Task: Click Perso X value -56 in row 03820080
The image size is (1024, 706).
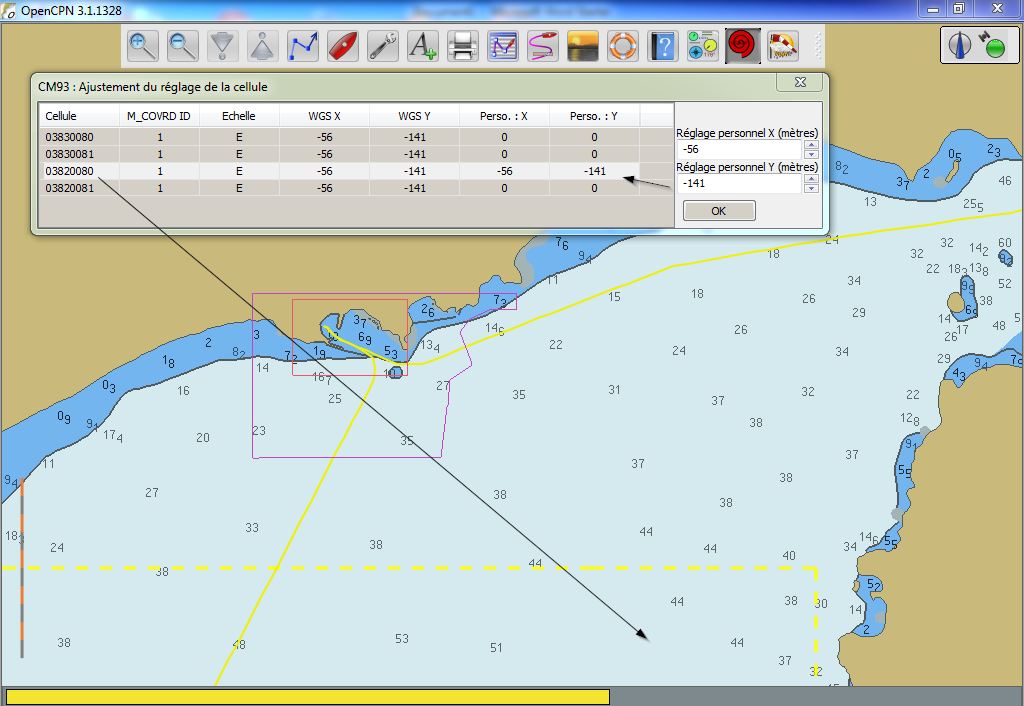Action: click(504, 171)
